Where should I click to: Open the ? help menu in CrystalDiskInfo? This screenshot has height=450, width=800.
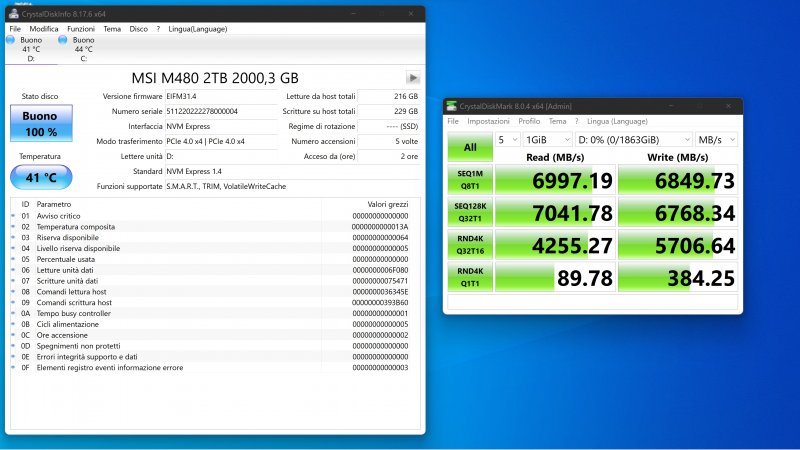[158, 29]
